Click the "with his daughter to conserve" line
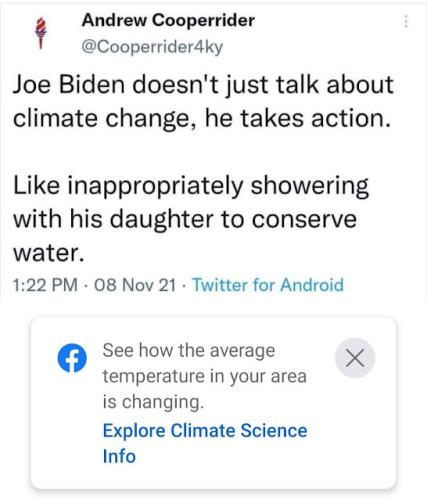427x500 pixels. coord(185,219)
